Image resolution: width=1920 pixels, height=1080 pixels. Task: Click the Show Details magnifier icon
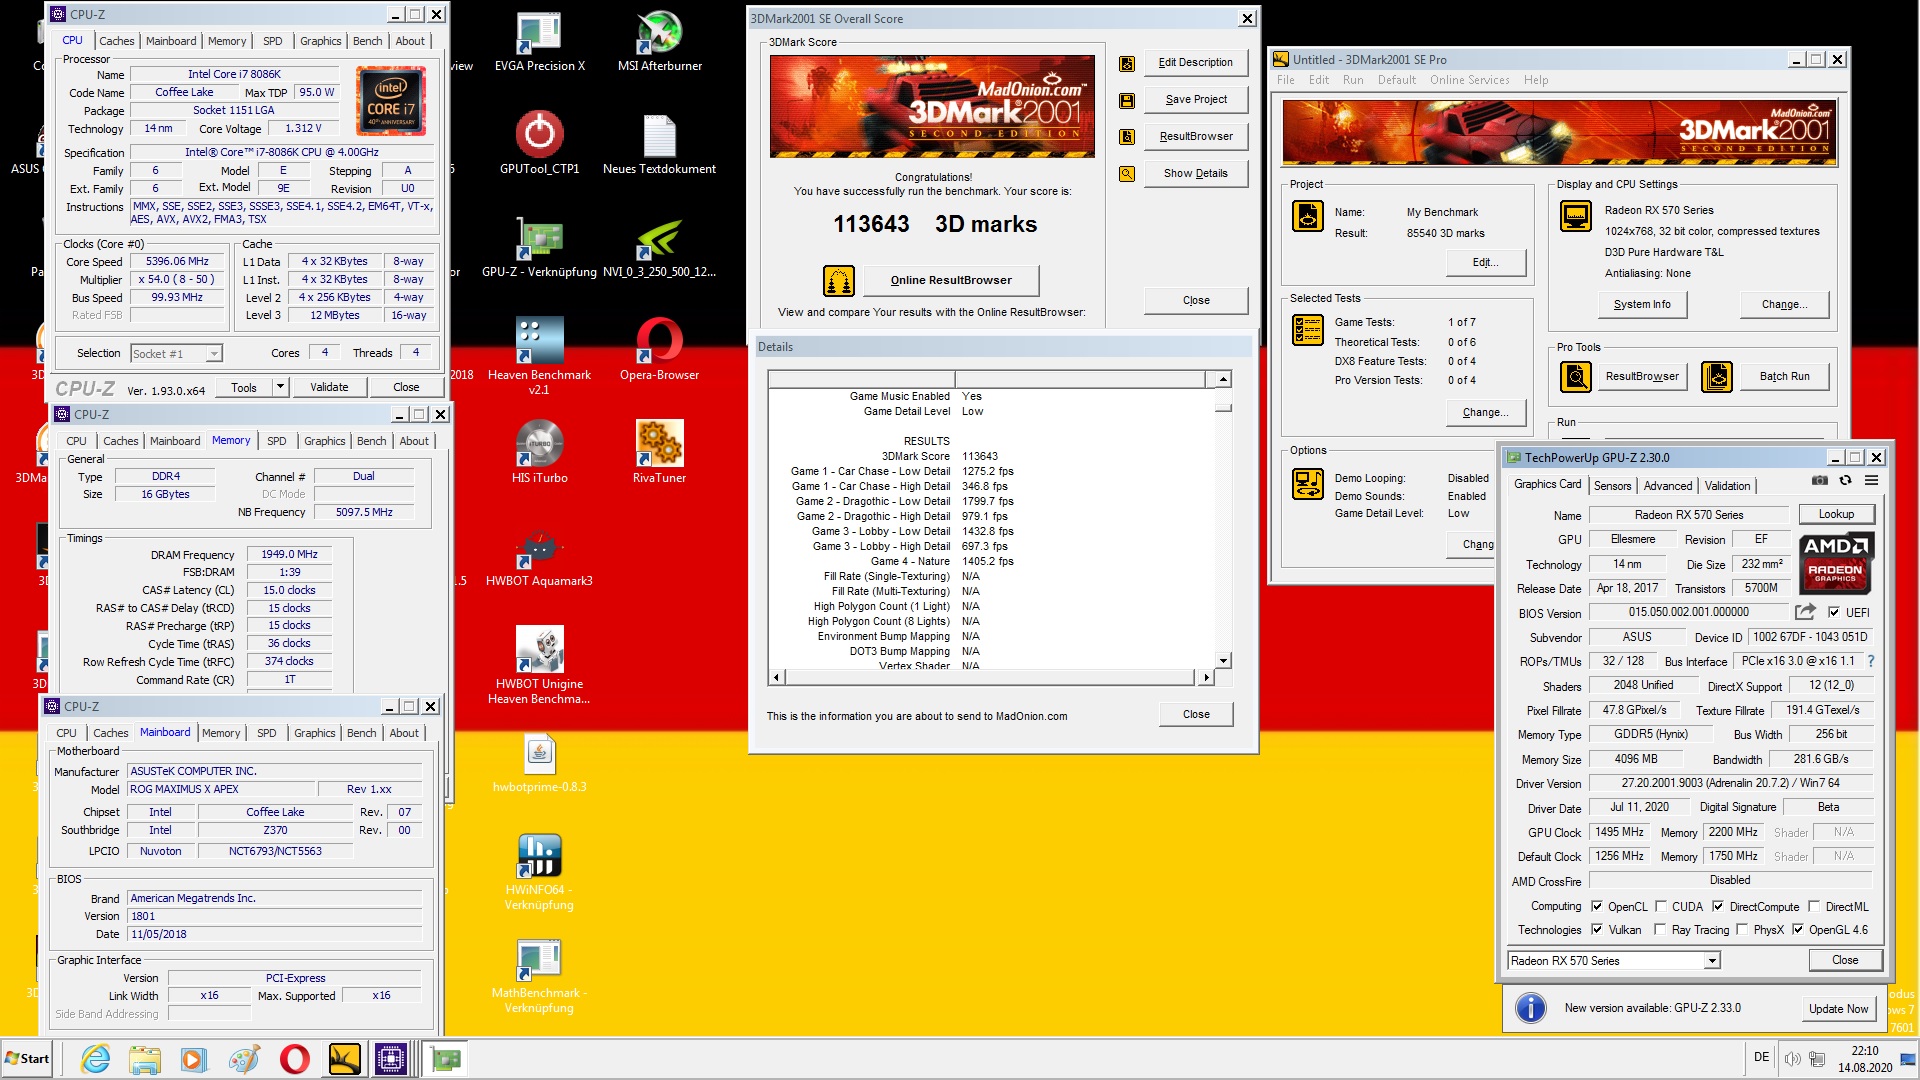click(x=1127, y=174)
